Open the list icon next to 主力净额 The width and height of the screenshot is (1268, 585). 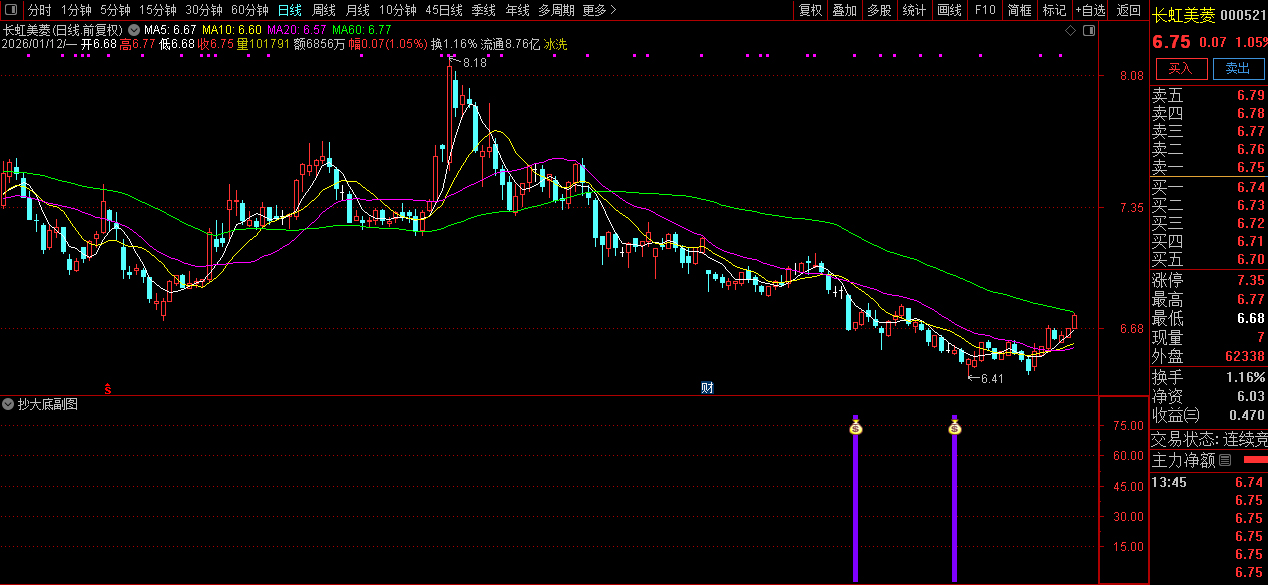pyautogui.click(x=1225, y=460)
